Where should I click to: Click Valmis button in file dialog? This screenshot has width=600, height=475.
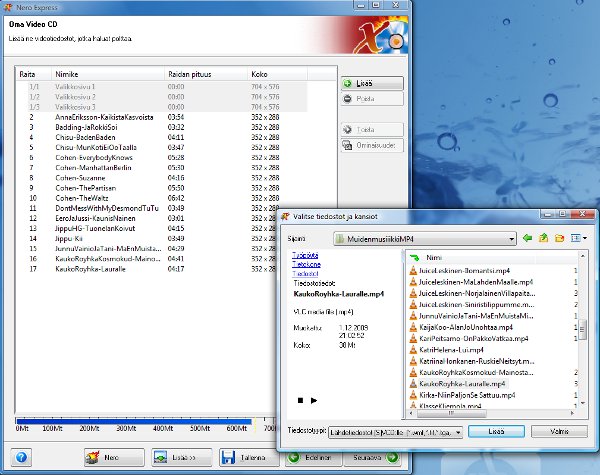coord(559,431)
